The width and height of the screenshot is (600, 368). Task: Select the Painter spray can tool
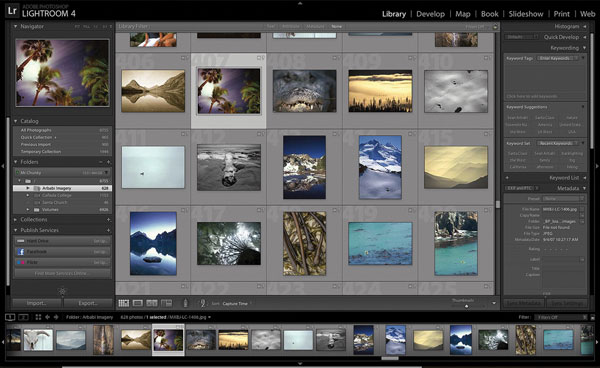[186, 303]
